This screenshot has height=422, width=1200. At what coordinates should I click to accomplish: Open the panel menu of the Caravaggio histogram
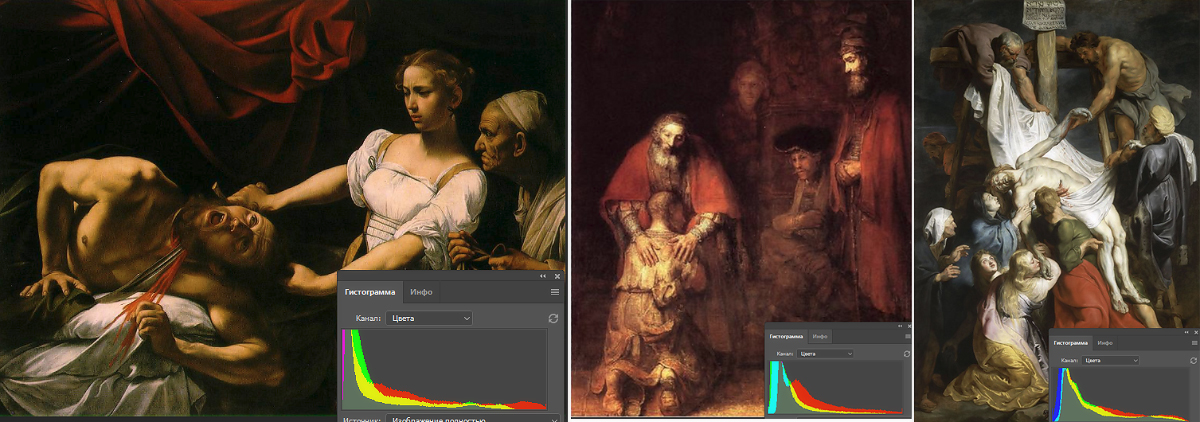[x=555, y=292]
